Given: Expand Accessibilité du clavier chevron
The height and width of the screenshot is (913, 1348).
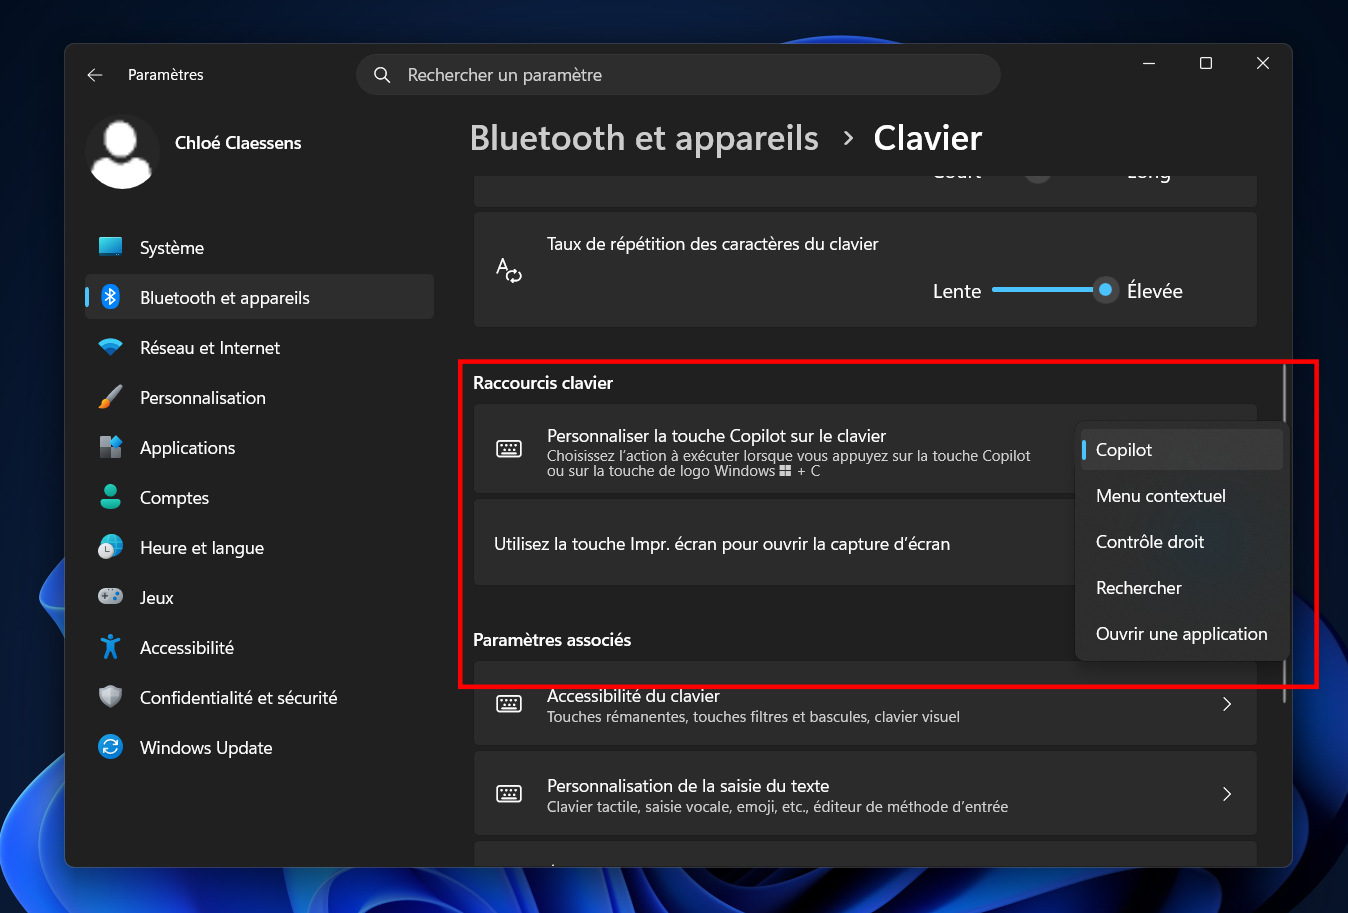Looking at the screenshot, I should coord(1227,705).
